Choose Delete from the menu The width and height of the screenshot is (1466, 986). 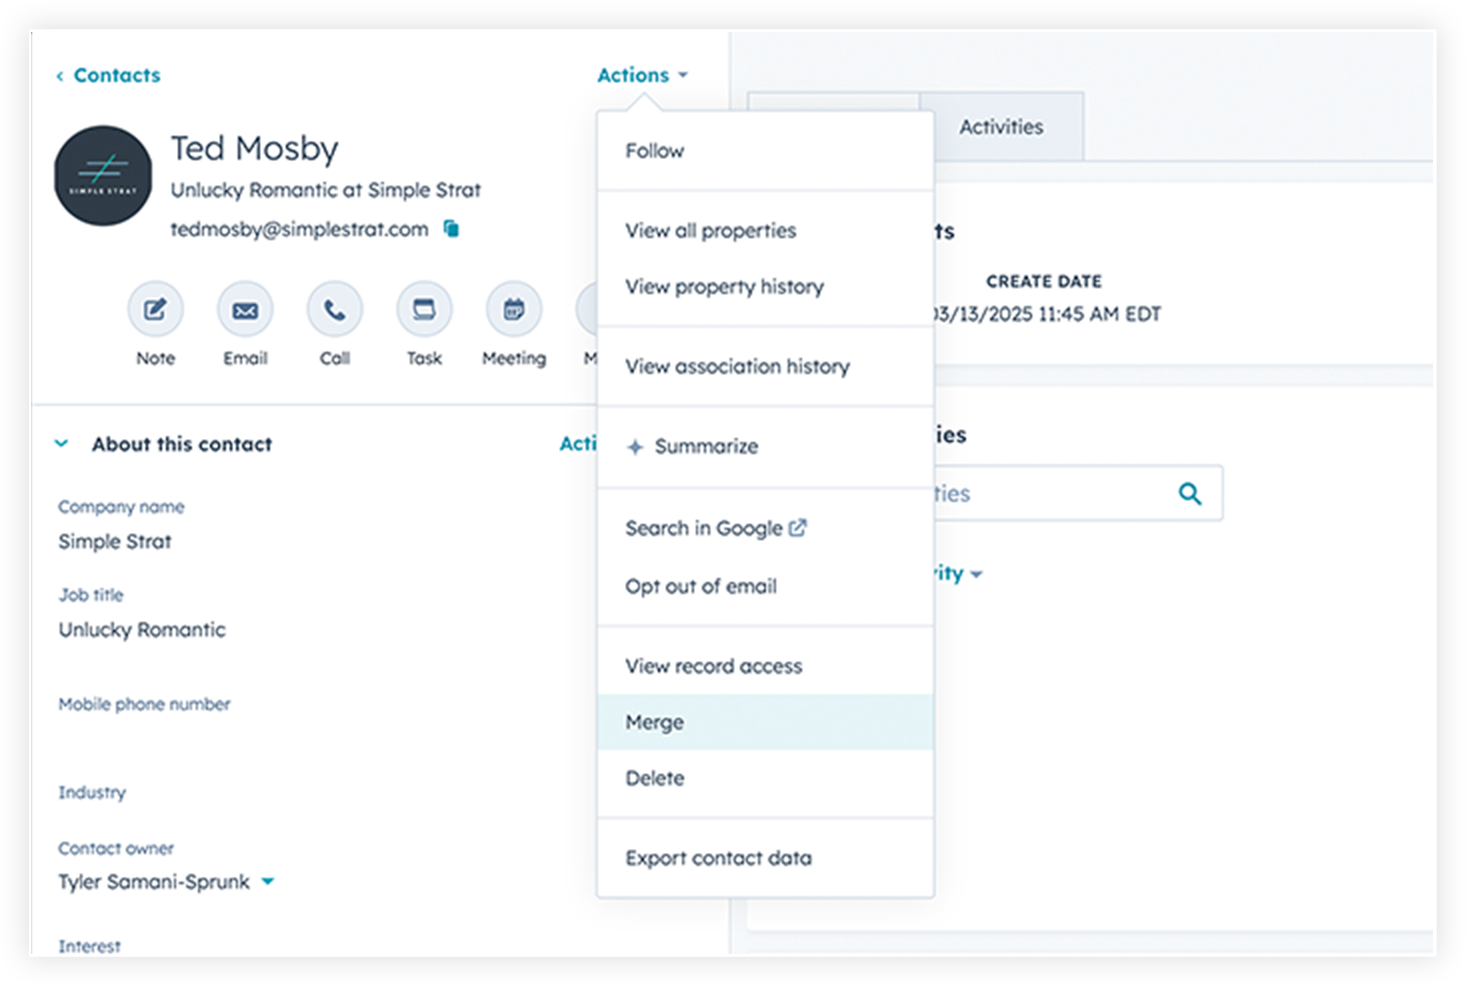point(655,777)
